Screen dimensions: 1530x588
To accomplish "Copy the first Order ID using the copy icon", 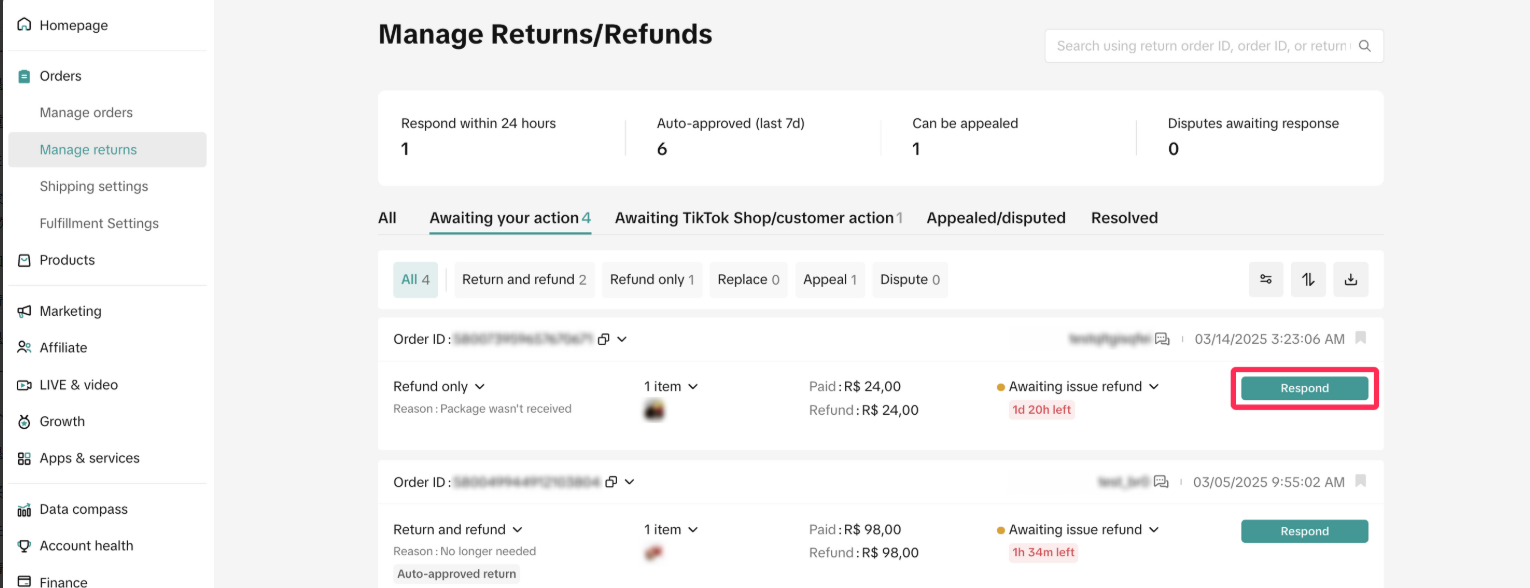I will pyautogui.click(x=603, y=339).
